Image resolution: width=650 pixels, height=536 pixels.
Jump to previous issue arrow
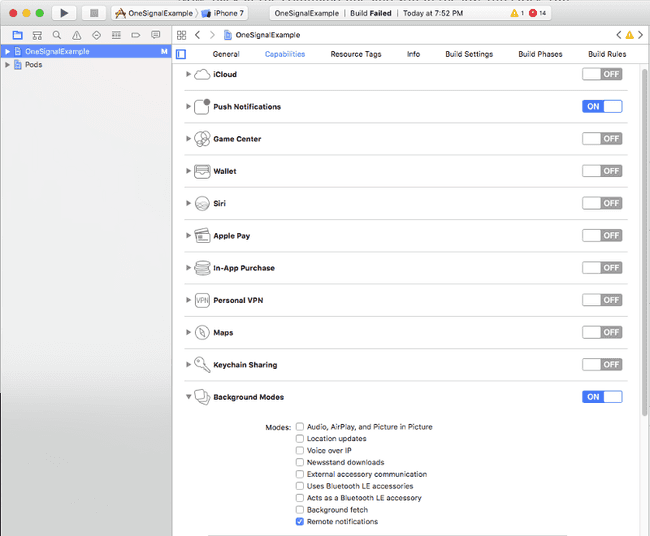pyautogui.click(x=618, y=35)
